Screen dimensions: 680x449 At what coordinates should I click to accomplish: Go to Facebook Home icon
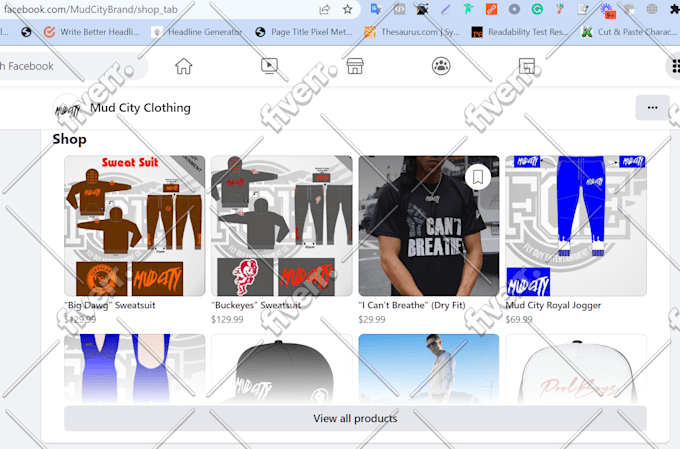click(x=183, y=66)
